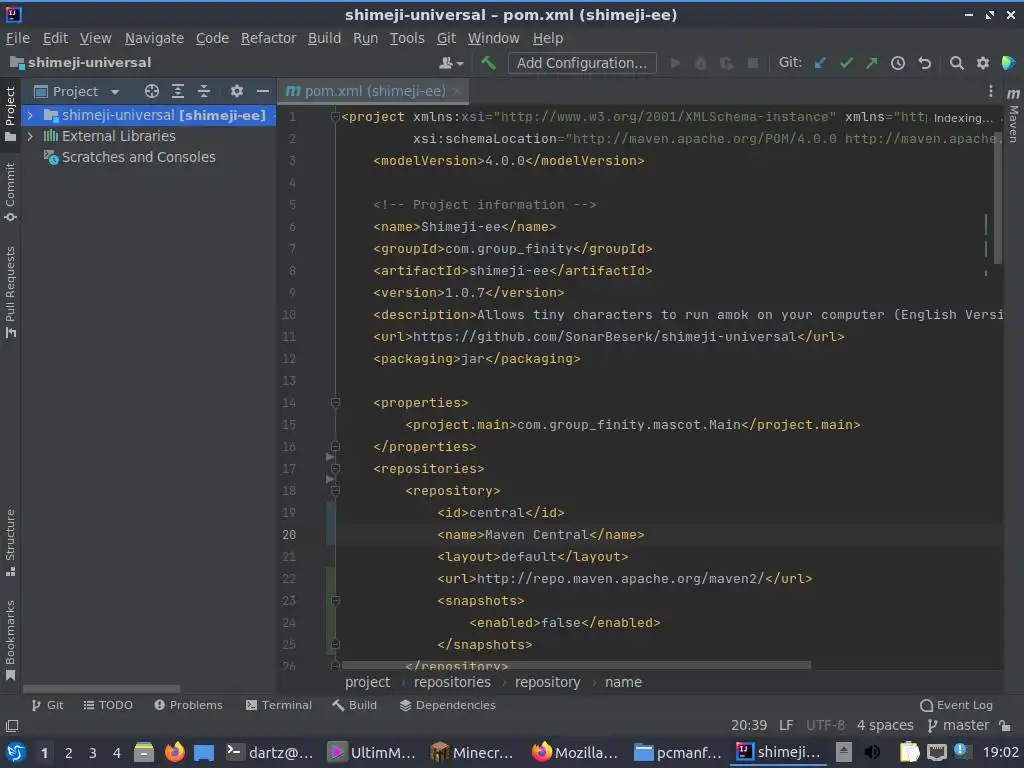Fold the repositories block at line 17
Viewport: 1024px width, 768px height.
[335, 469]
